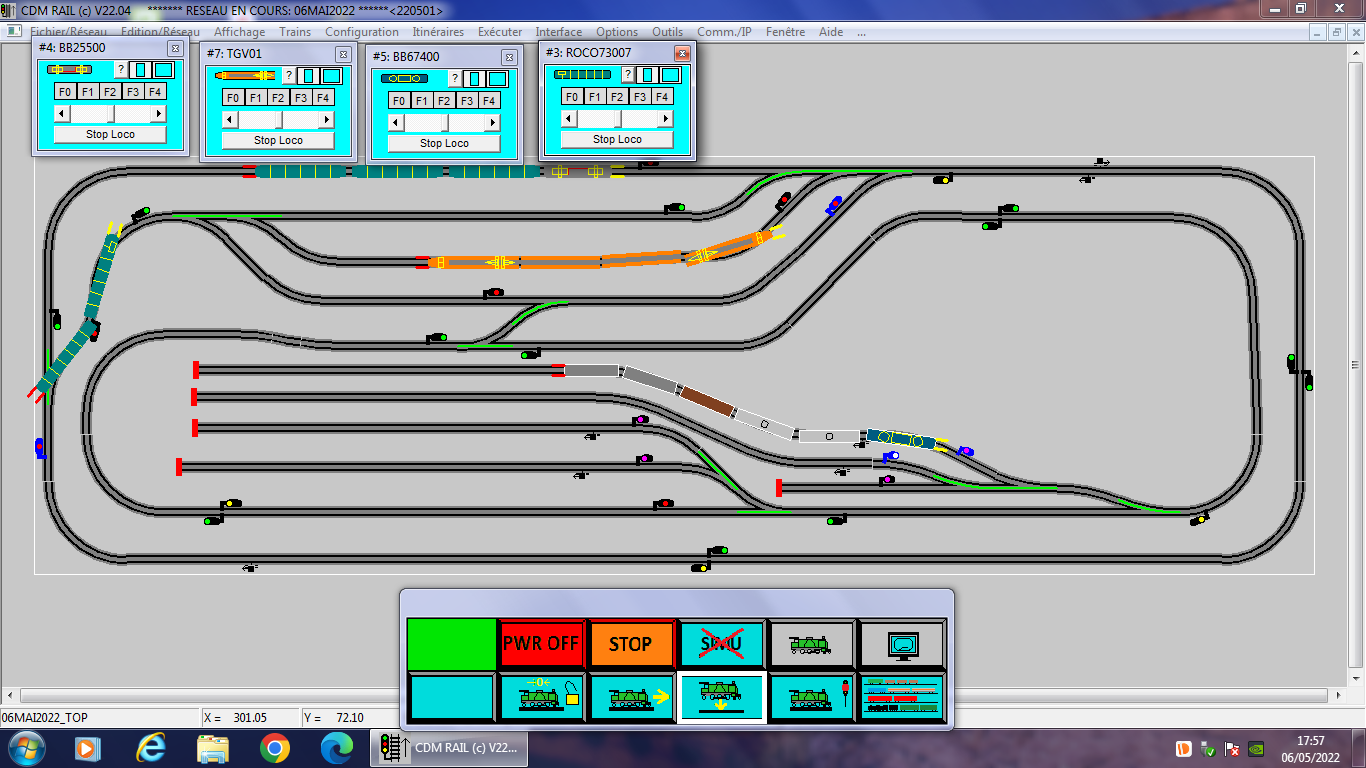This screenshot has height=768, width=1366.
Task: Click the main window horizontal scrollbar left arrow
Action: pos(9,694)
